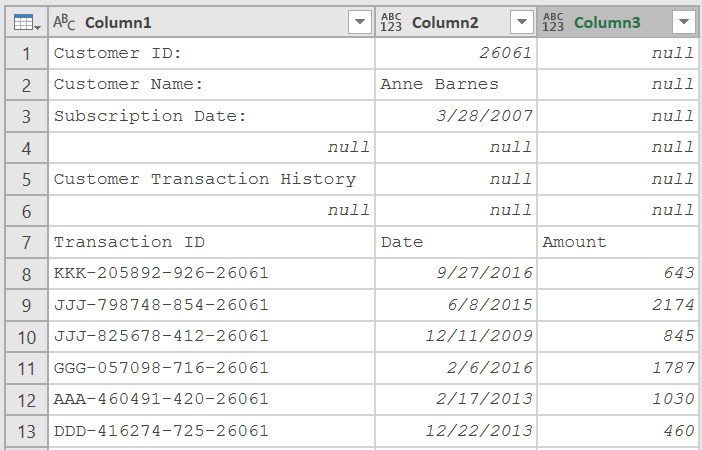Image resolution: width=702 pixels, height=450 pixels.
Task: Select row number 13
Action: click(26, 432)
